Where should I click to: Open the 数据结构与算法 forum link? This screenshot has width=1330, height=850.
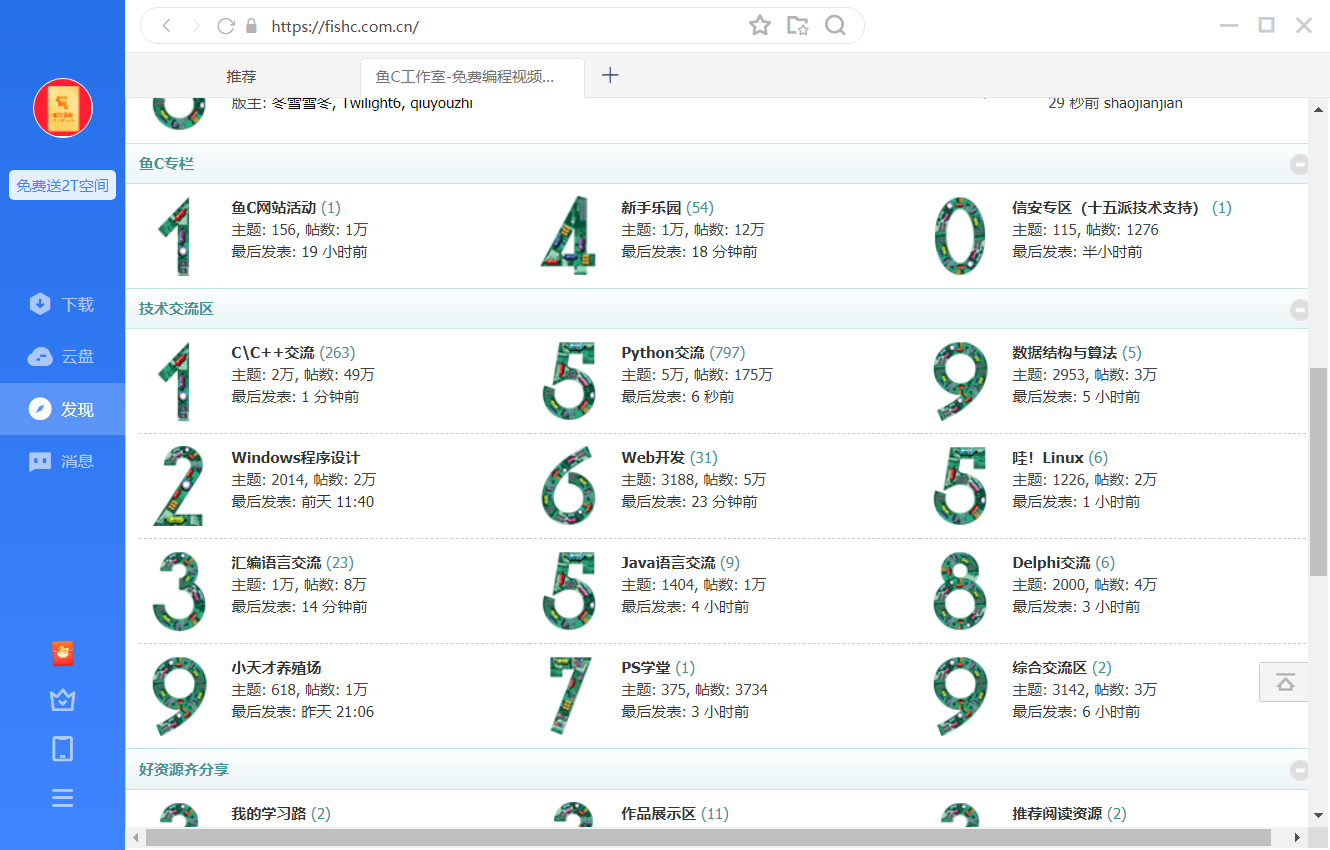coord(1065,353)
